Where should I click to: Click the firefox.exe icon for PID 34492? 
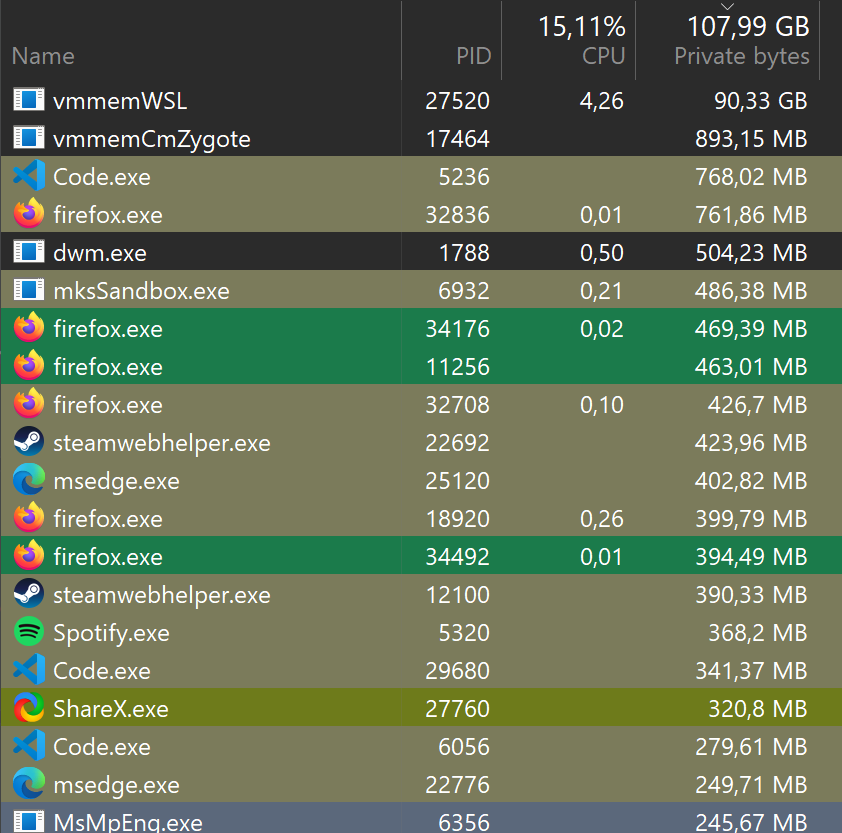click(28, 555)
